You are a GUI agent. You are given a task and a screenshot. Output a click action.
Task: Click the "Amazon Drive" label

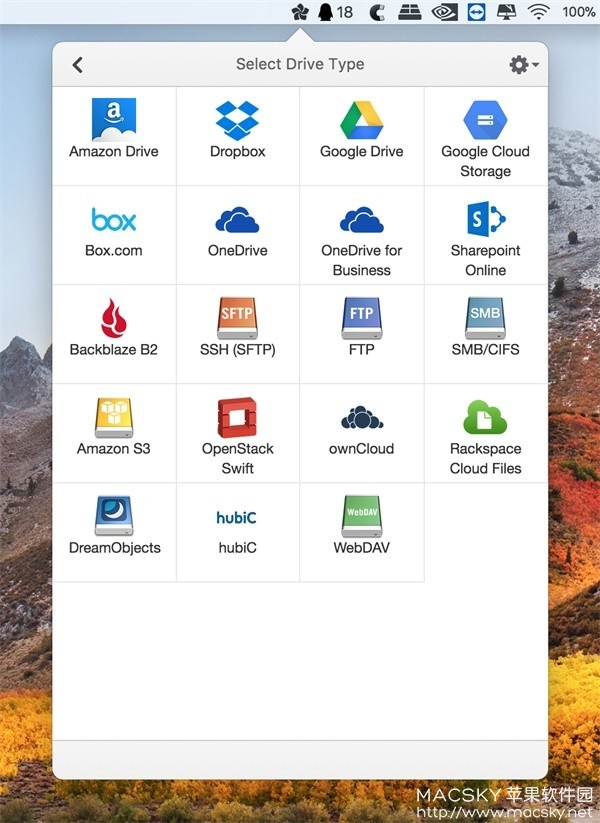114,151
